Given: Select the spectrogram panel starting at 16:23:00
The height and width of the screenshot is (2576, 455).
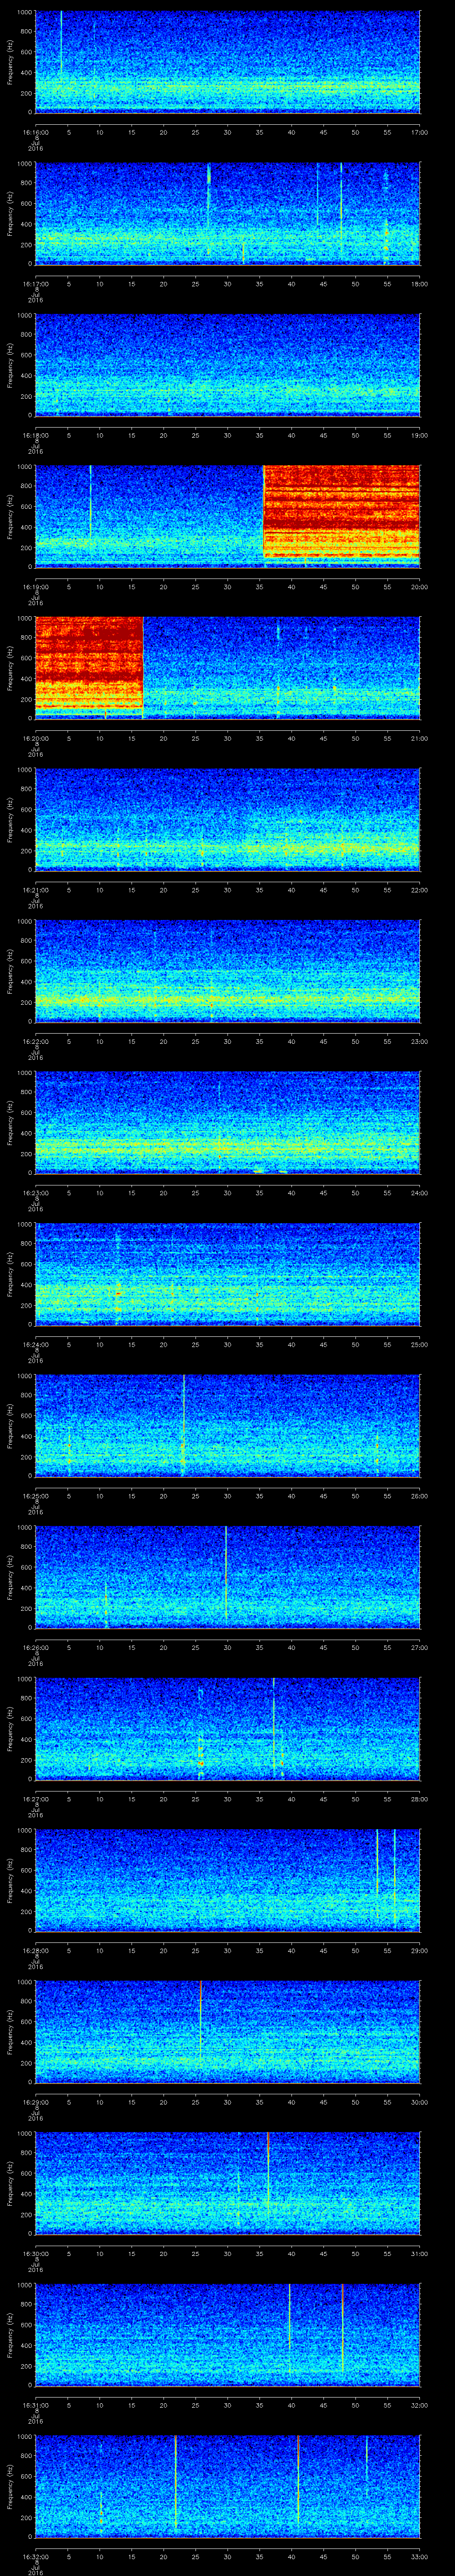Looking at the screenshot, I should pyautogui.click(x=227, y=1122).
